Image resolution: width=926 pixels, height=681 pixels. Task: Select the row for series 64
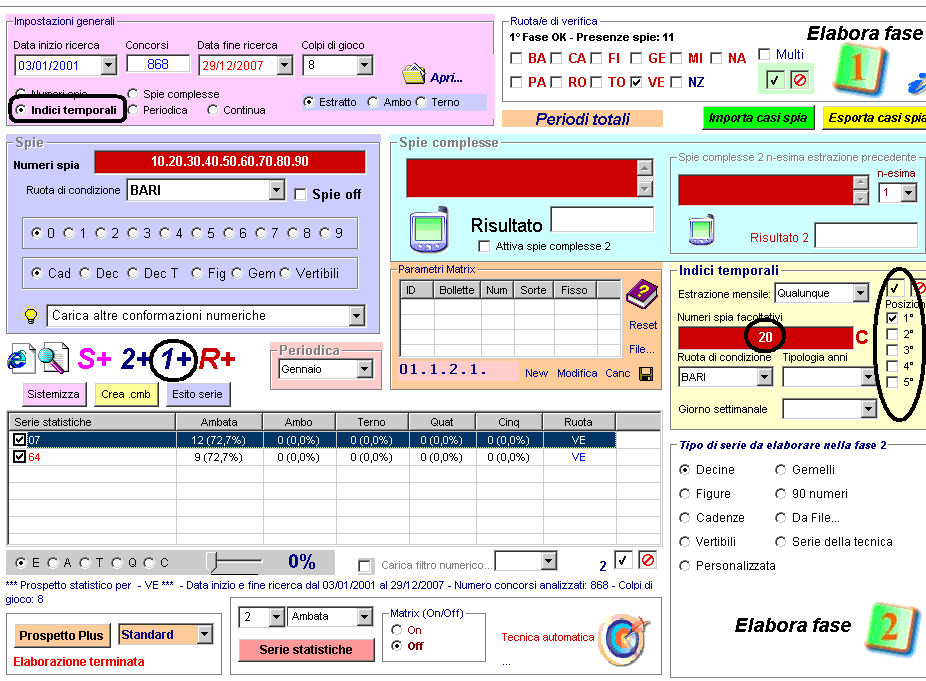tap(313, 457)
